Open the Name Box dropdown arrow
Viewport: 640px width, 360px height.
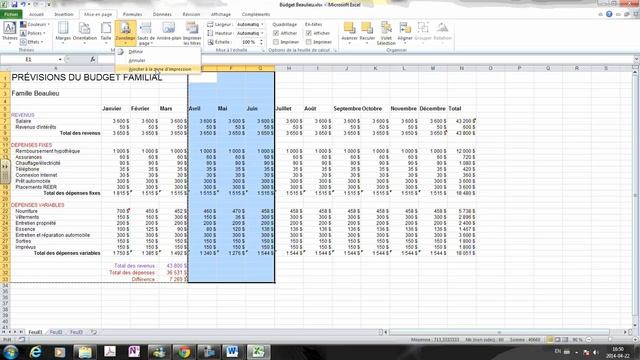(60, 60)
